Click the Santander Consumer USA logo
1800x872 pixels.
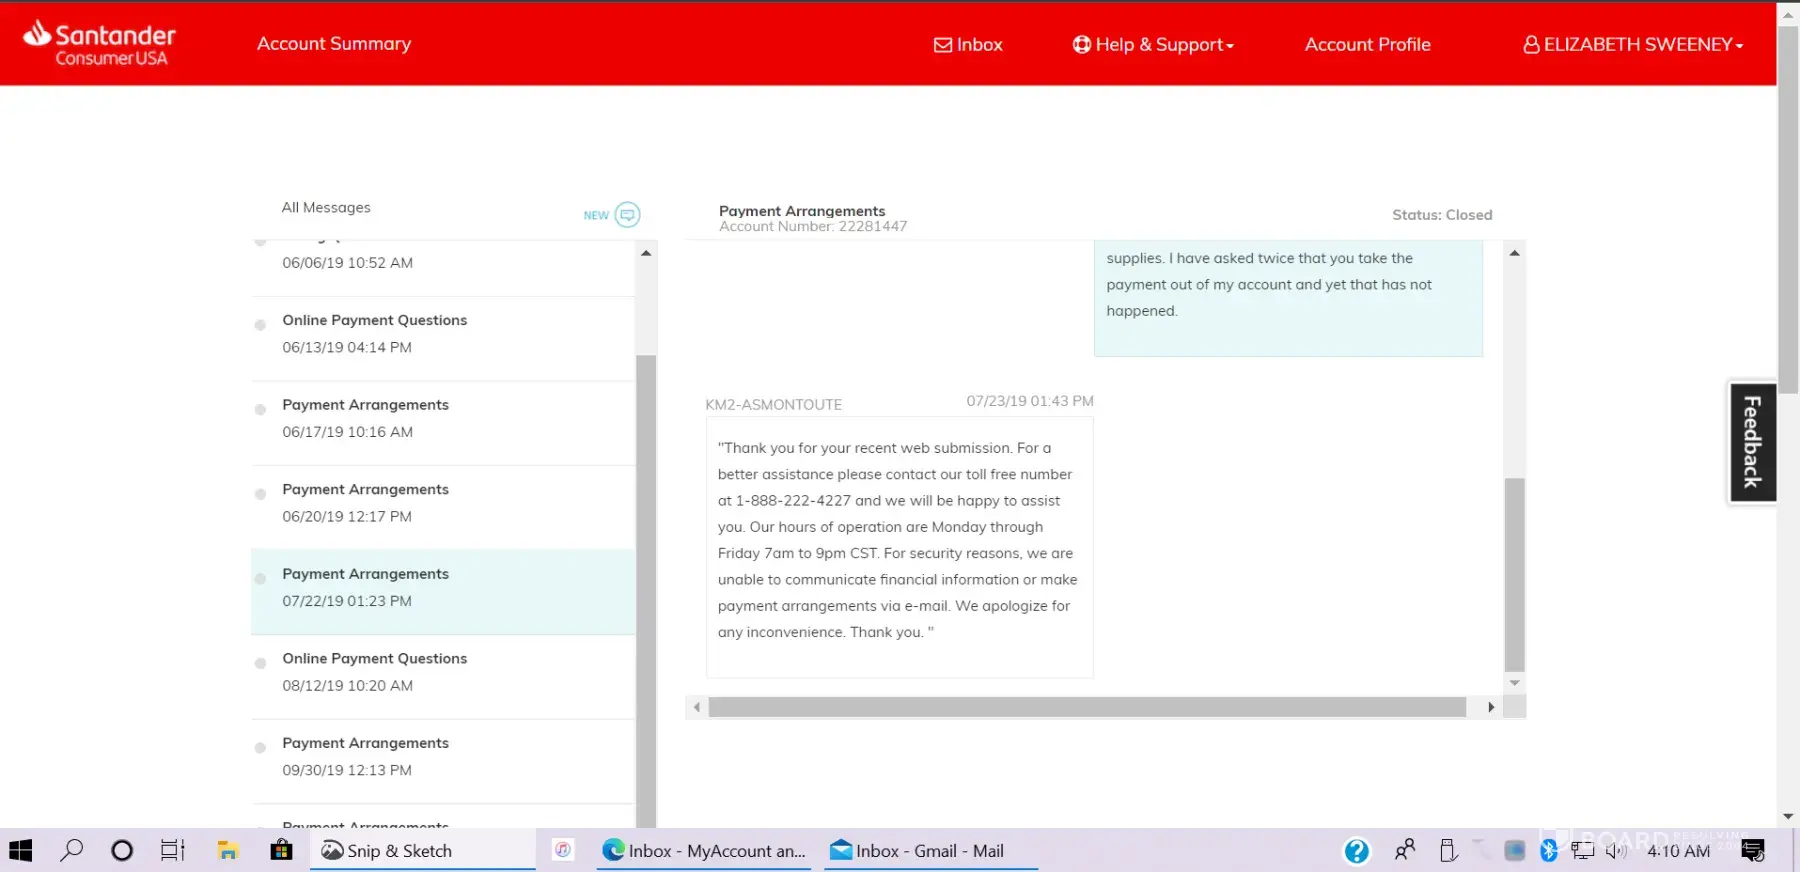[x=99, y=44]
